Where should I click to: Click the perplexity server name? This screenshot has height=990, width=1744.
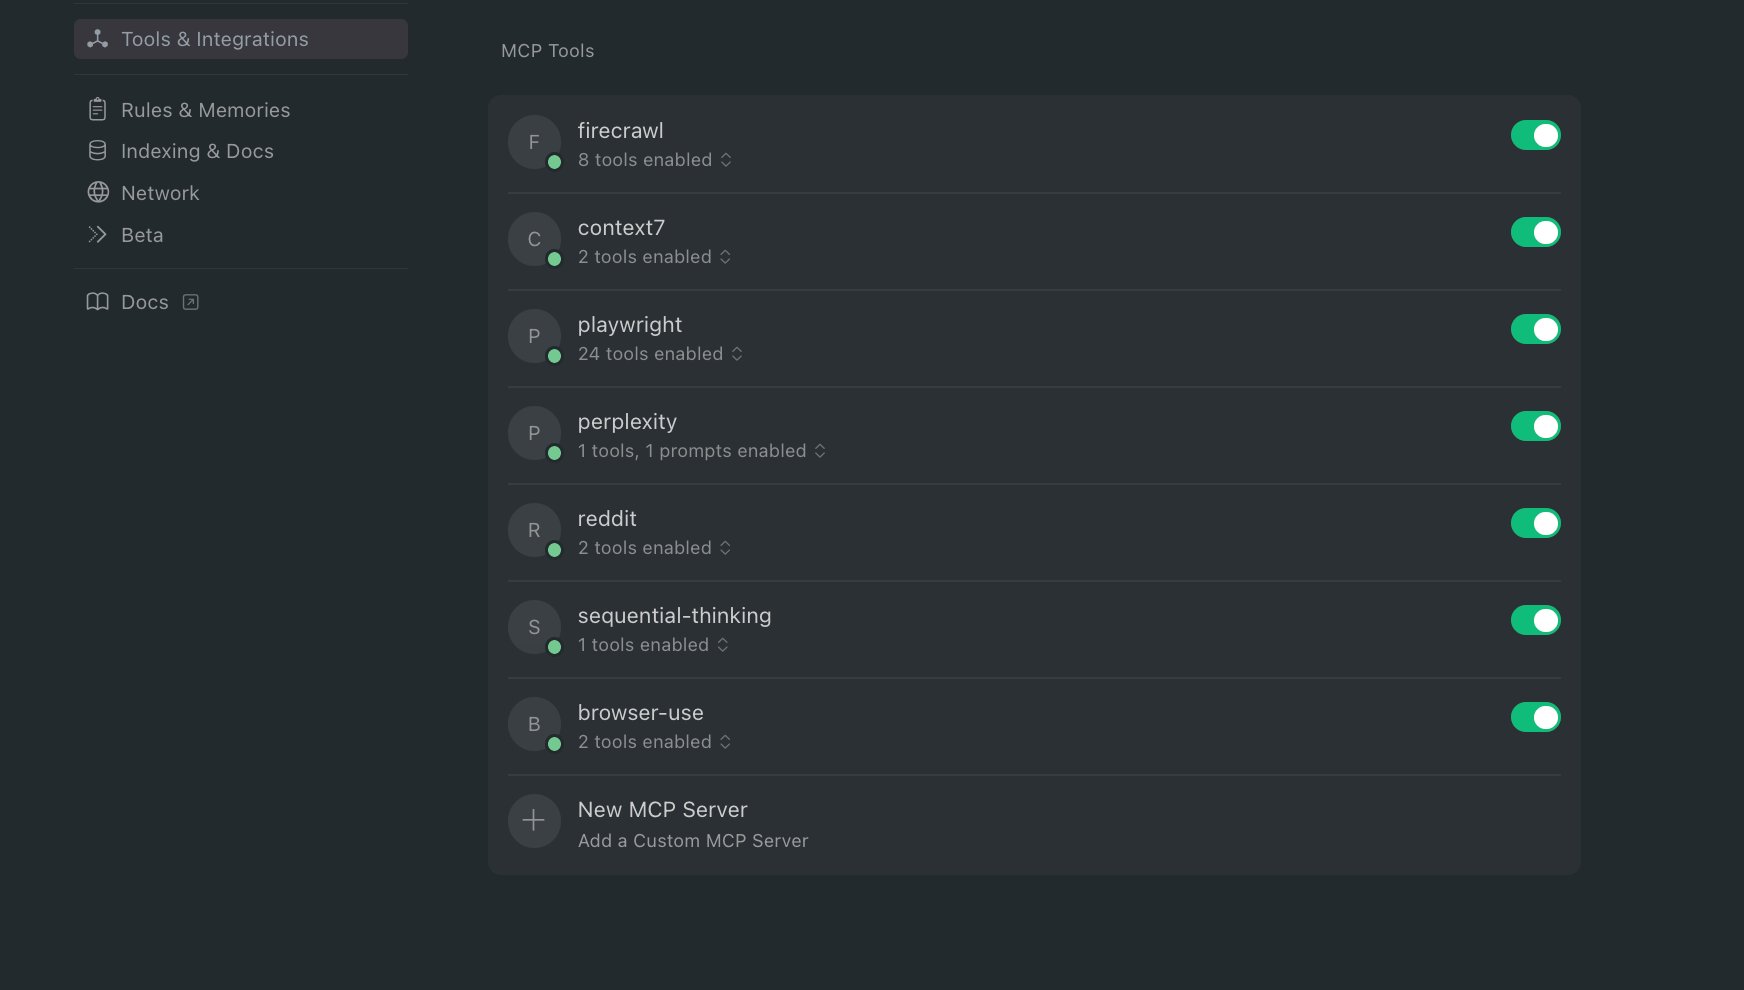tap(627, 422)
